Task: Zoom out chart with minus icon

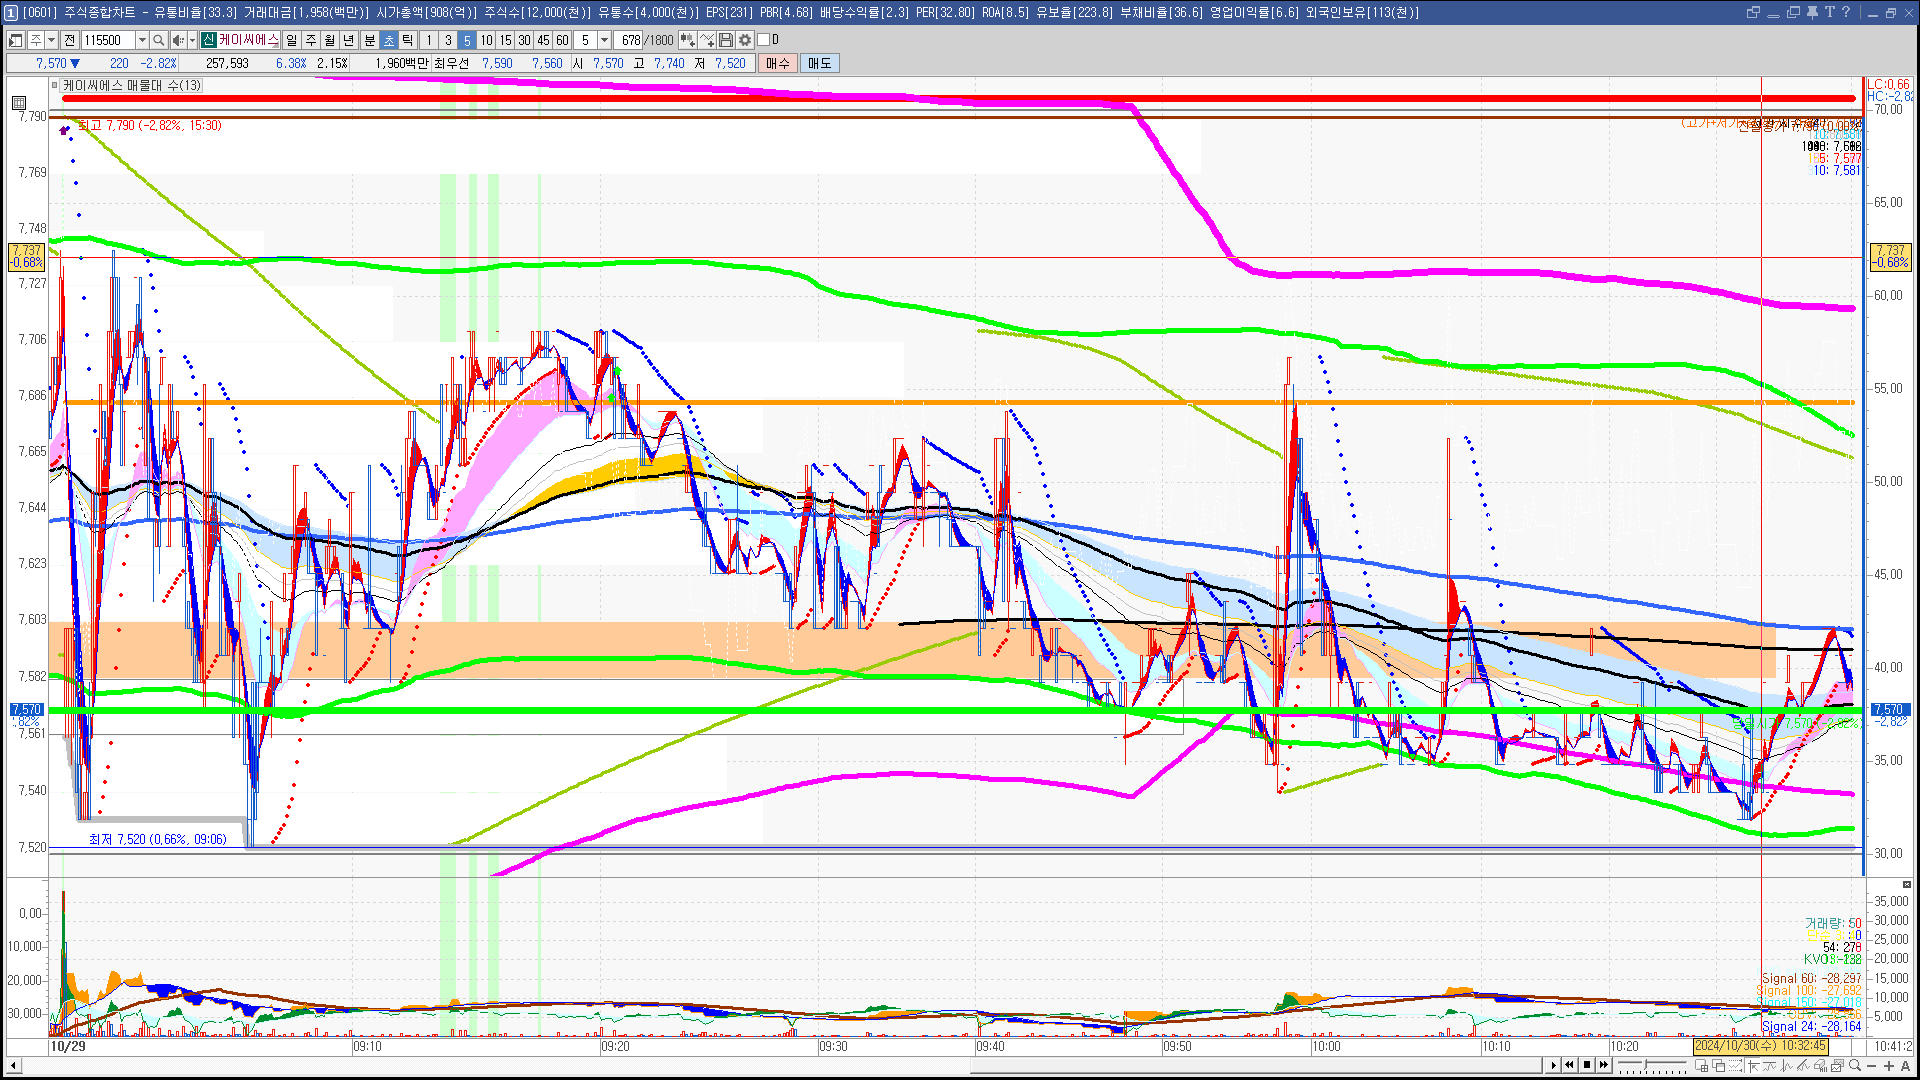Action: 1872,1066
